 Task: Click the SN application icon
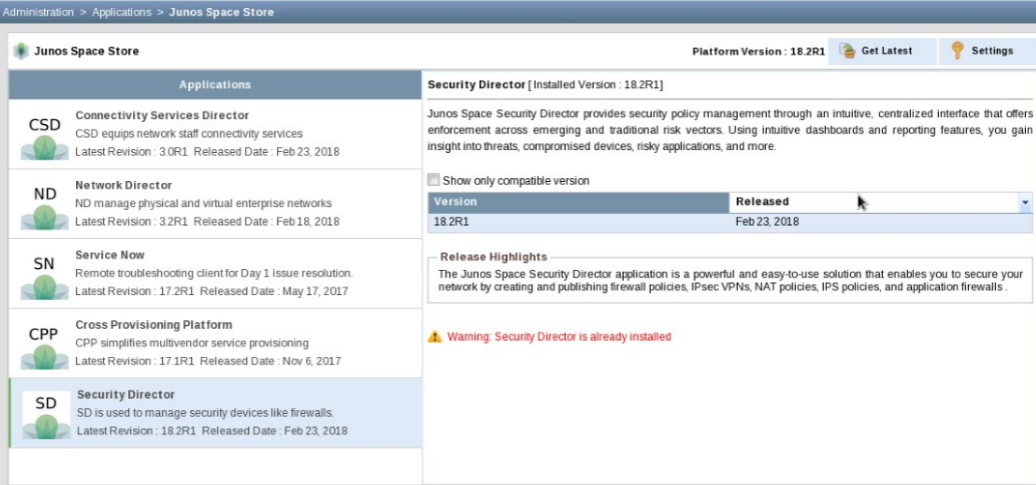(x=45, y=274)
